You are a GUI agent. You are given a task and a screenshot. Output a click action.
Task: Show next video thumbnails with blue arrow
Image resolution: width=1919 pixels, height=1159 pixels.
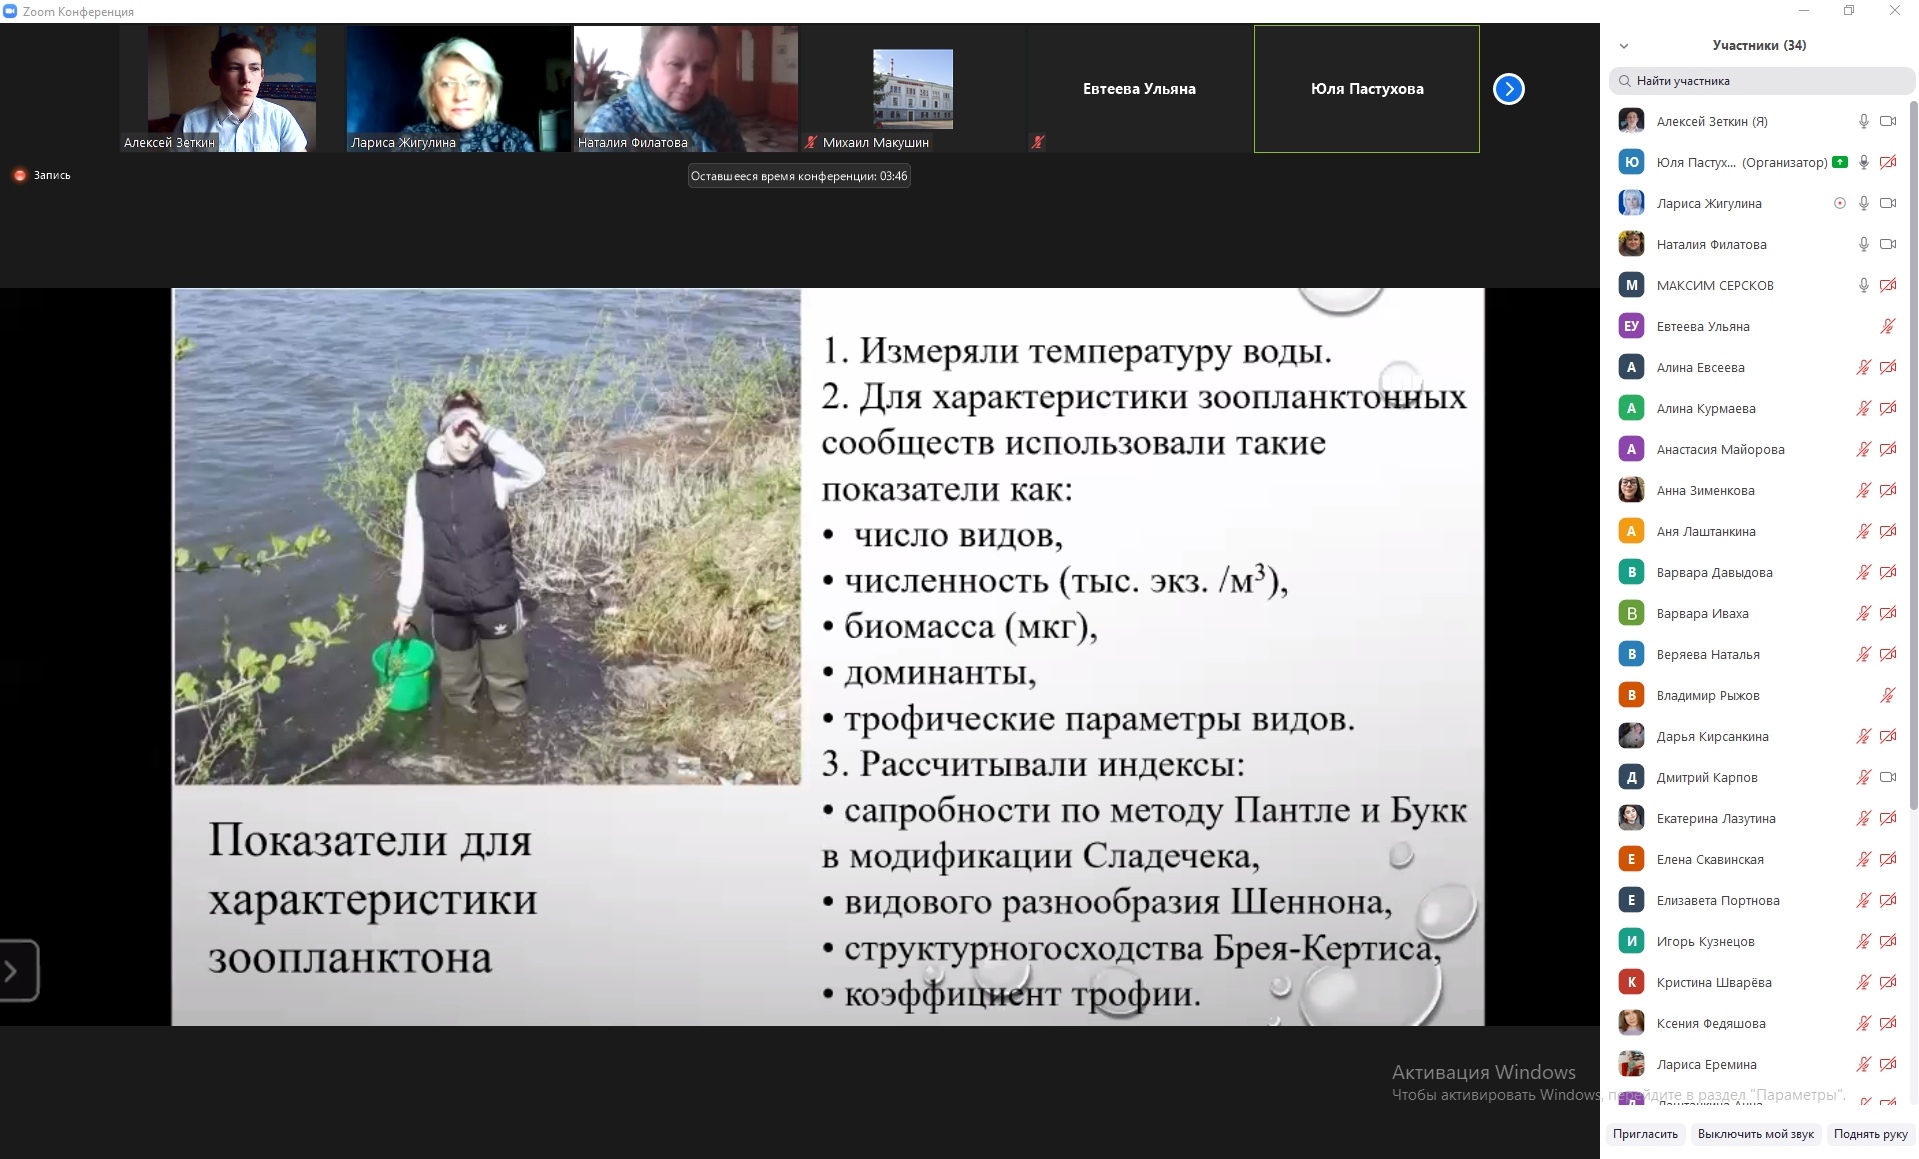pyautogui.click(x=1508, y=89)
